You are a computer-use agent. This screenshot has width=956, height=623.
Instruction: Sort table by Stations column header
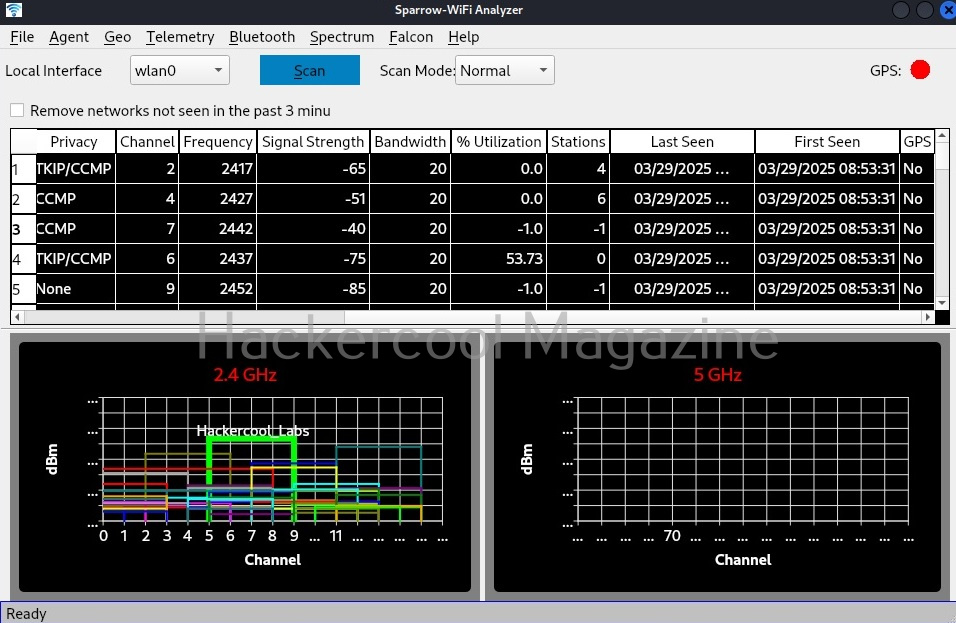578,141
